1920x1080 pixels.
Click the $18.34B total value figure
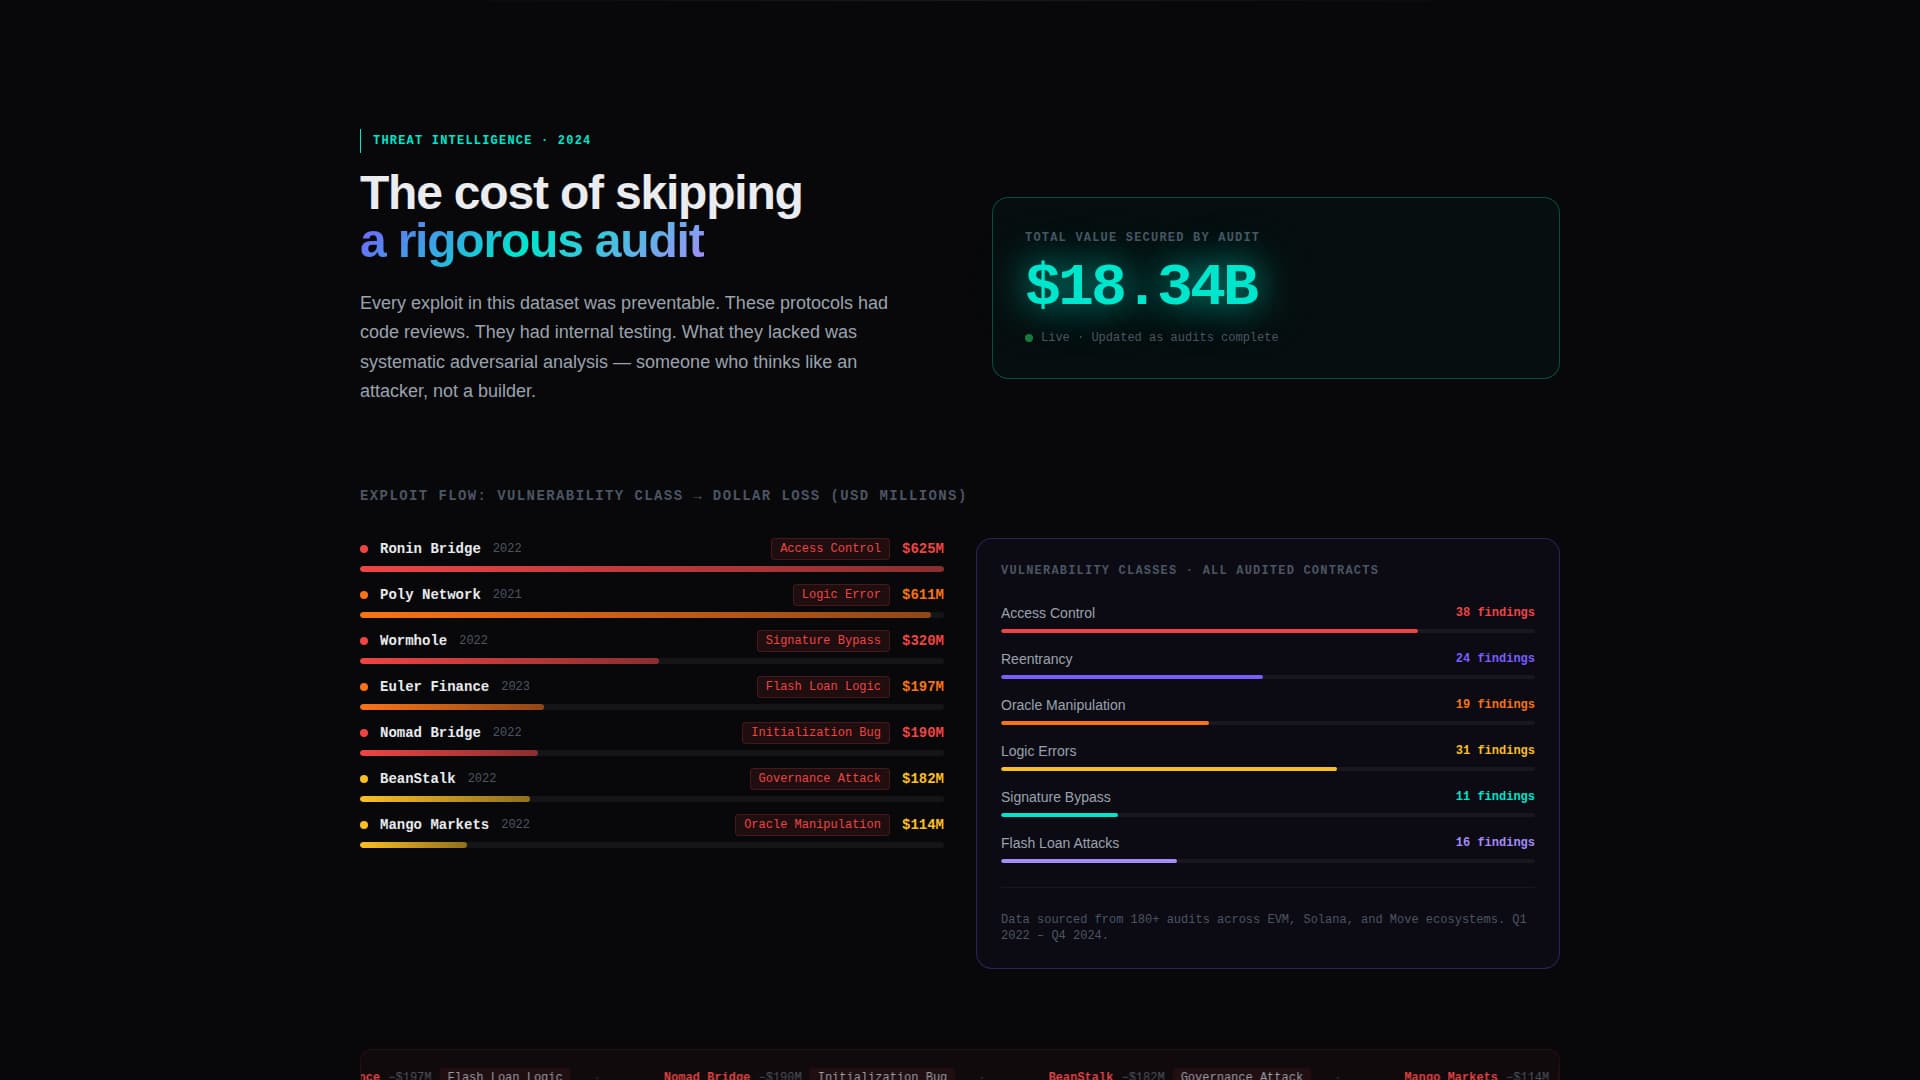[1142, 286]
